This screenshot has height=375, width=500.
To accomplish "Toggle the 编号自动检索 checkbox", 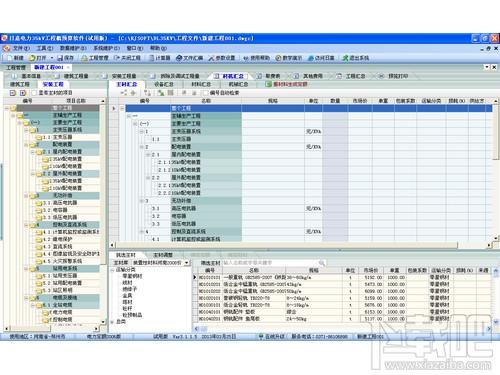I will pyautogui.click(x=206, y=93).
